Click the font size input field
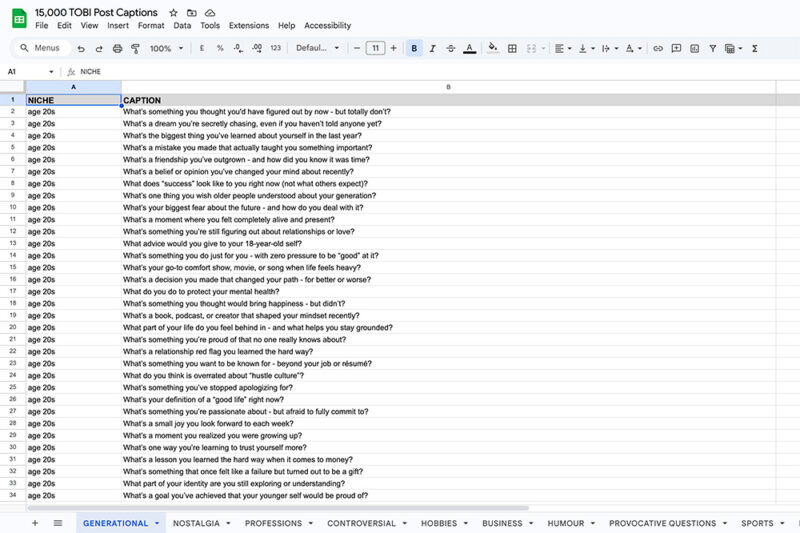The width and height of the screenshot is (800, 533). pos(375,48)
